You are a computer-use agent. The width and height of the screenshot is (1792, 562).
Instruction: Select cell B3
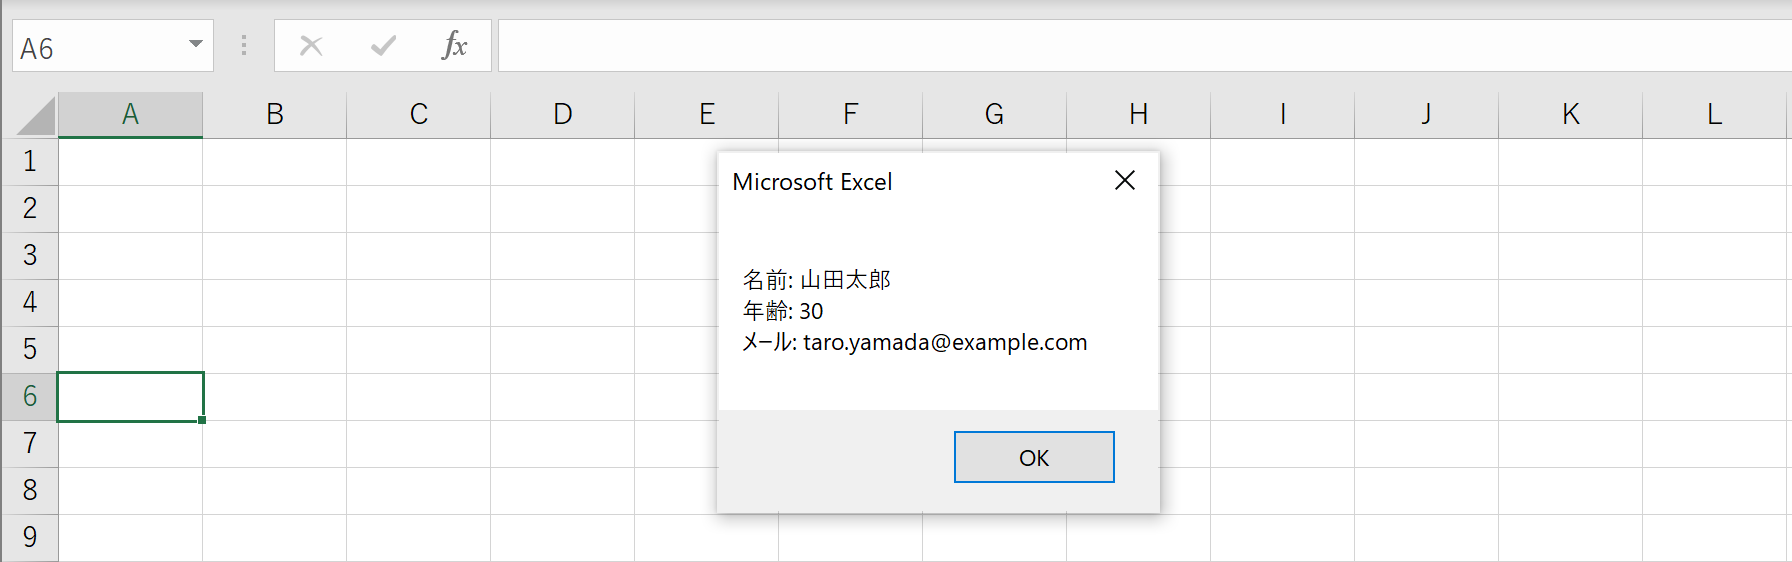click(x=275, y=256)
